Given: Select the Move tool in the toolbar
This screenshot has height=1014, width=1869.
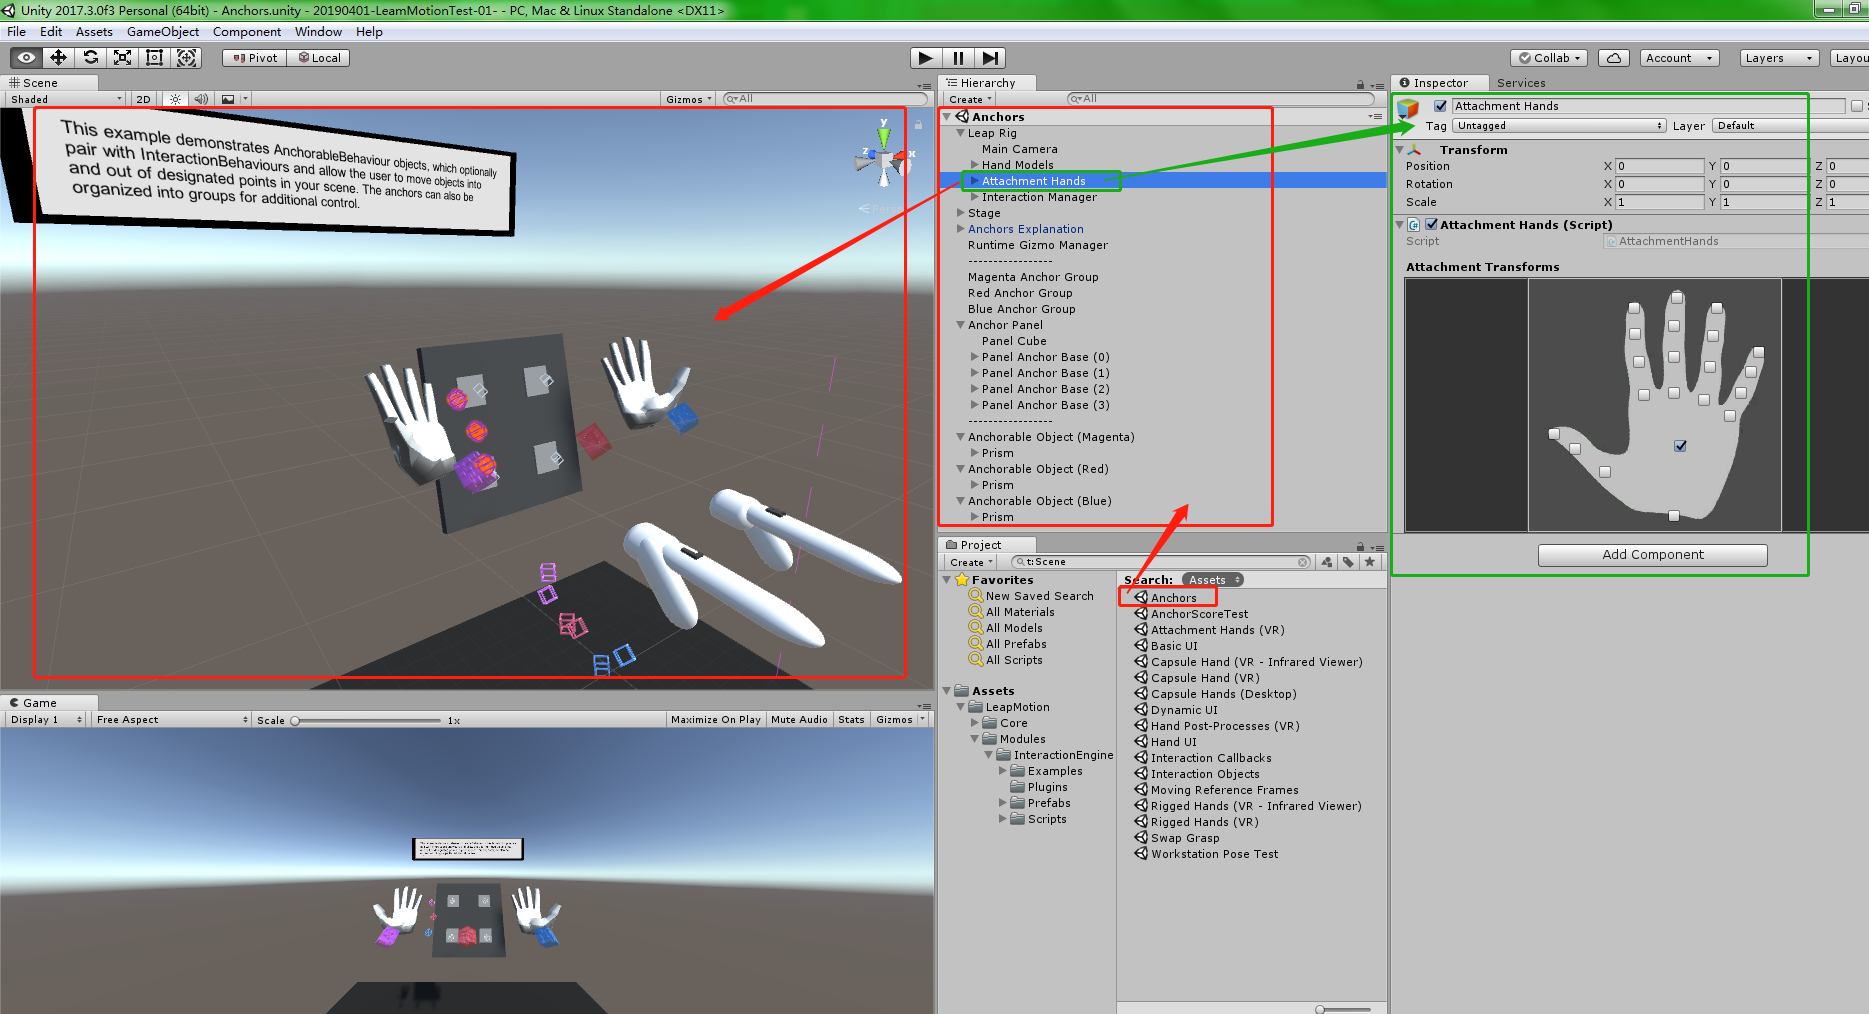Looking at the screenshot, I should click(x=57, y=57).
